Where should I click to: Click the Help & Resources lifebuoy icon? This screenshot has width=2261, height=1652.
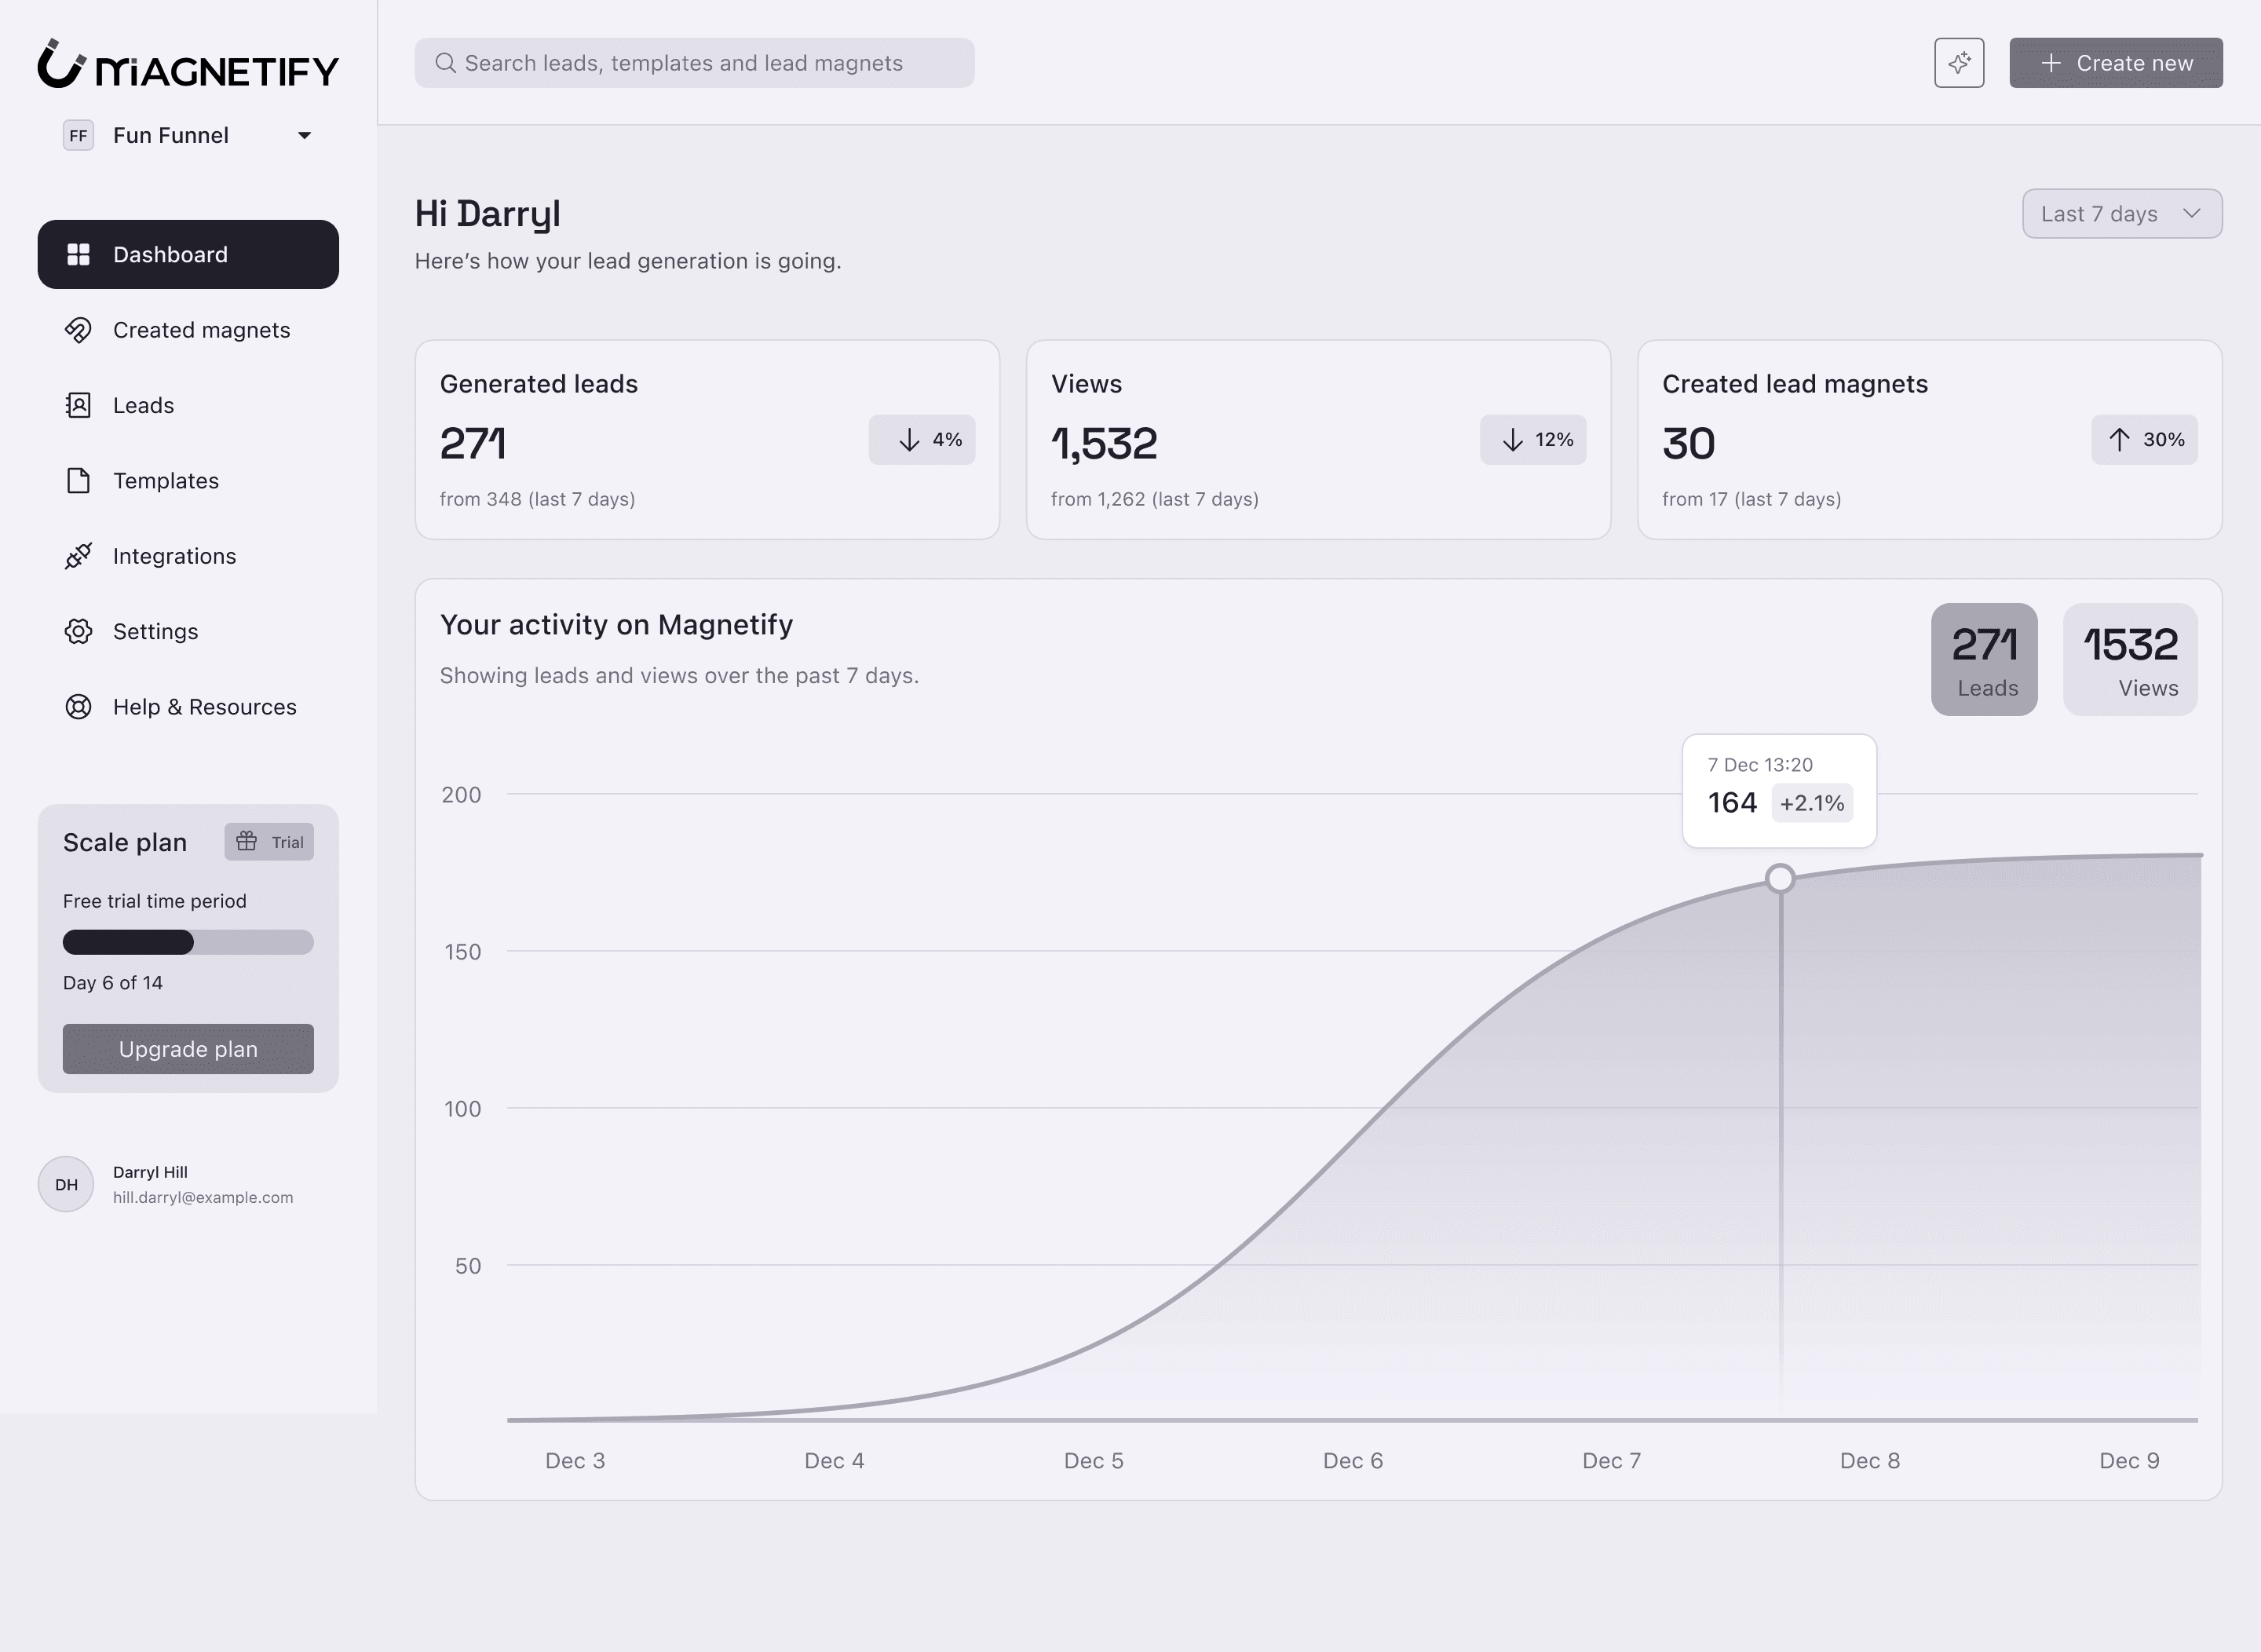tap(78, 707)
